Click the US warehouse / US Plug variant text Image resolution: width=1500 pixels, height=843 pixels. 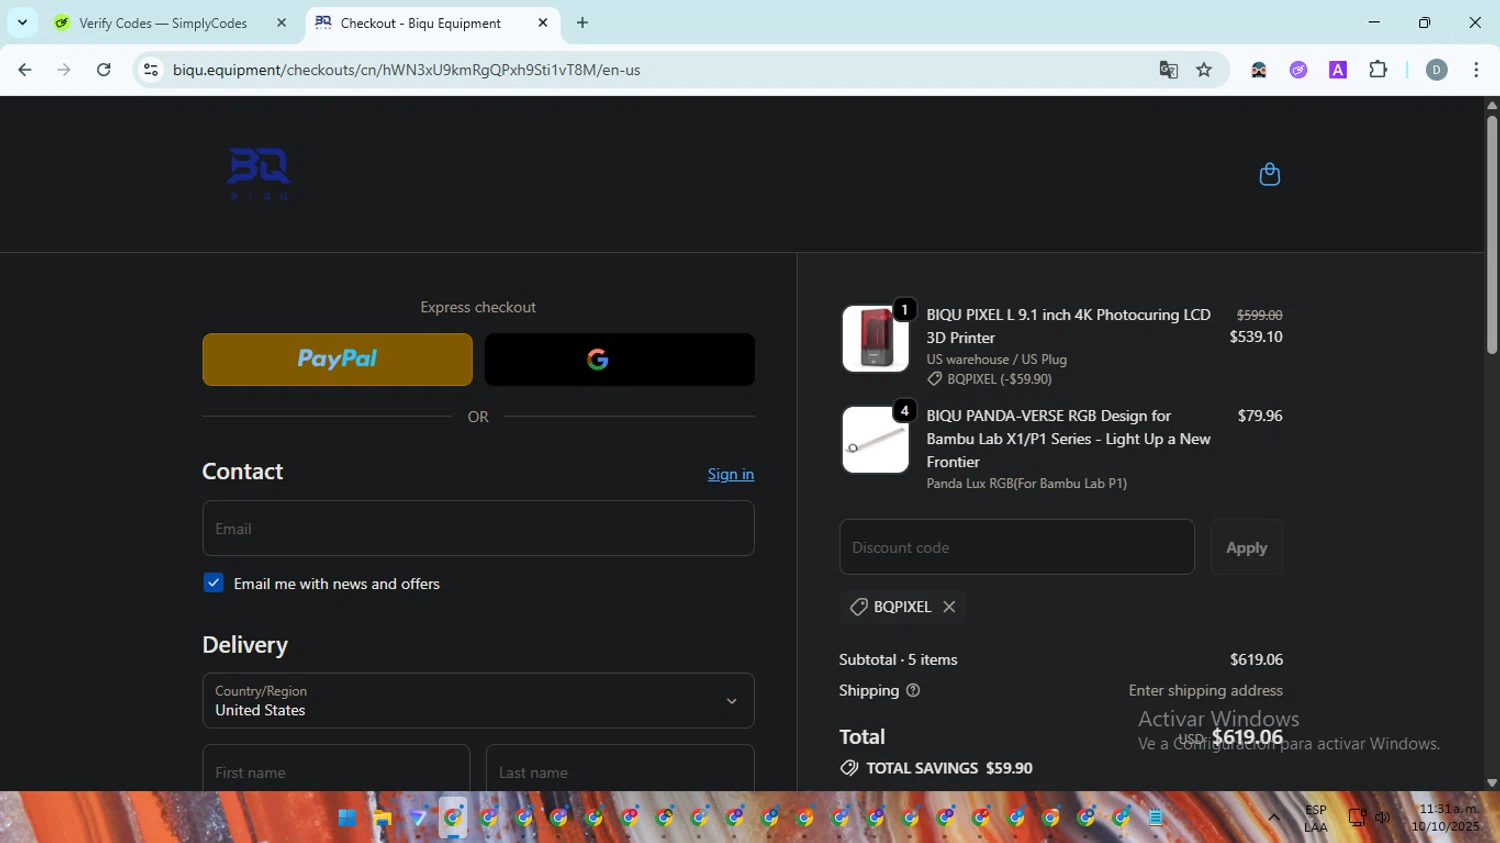tap(996, 359)
